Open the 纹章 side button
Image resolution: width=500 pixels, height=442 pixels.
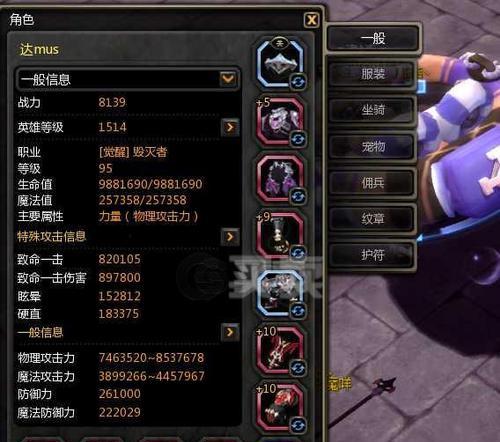(x=373, y=219)
